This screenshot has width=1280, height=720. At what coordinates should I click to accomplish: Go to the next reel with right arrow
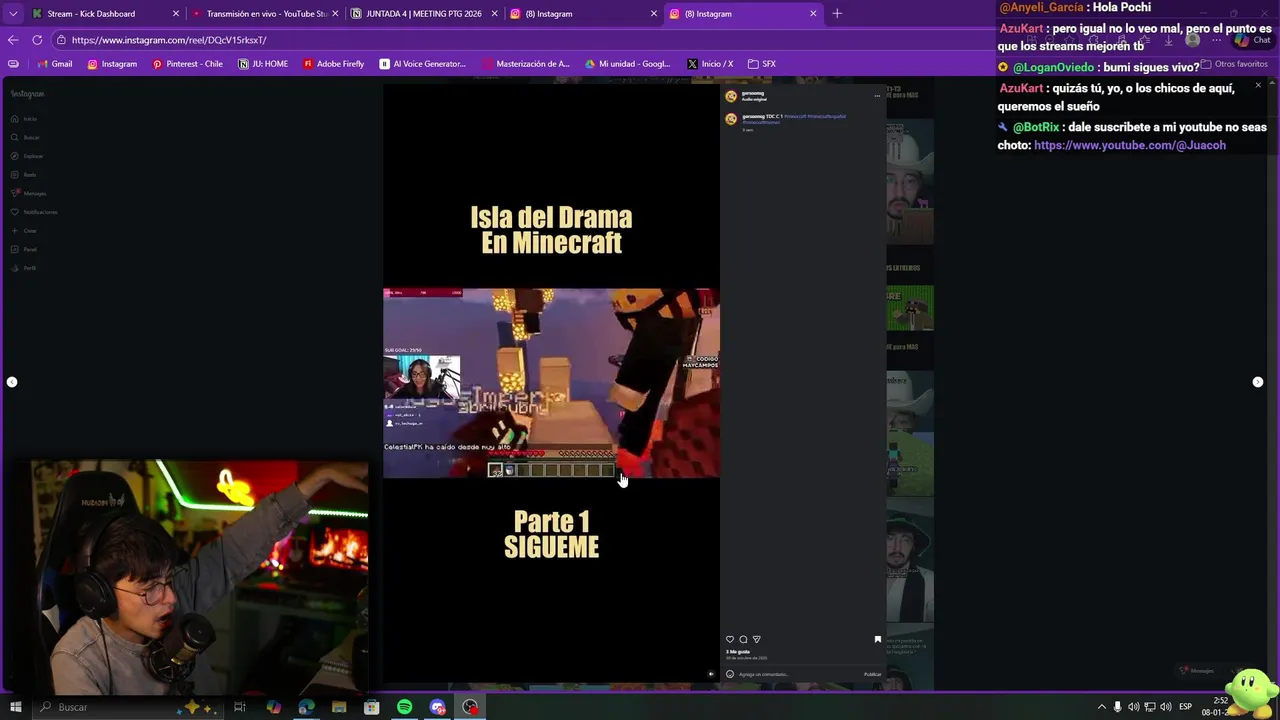coord(1258,382)
